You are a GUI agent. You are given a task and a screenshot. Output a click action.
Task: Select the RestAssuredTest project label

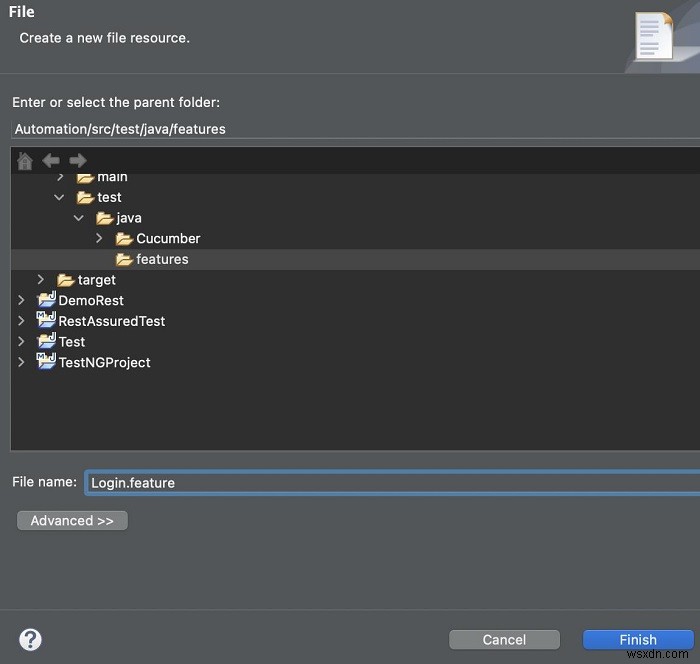point(112,321)
